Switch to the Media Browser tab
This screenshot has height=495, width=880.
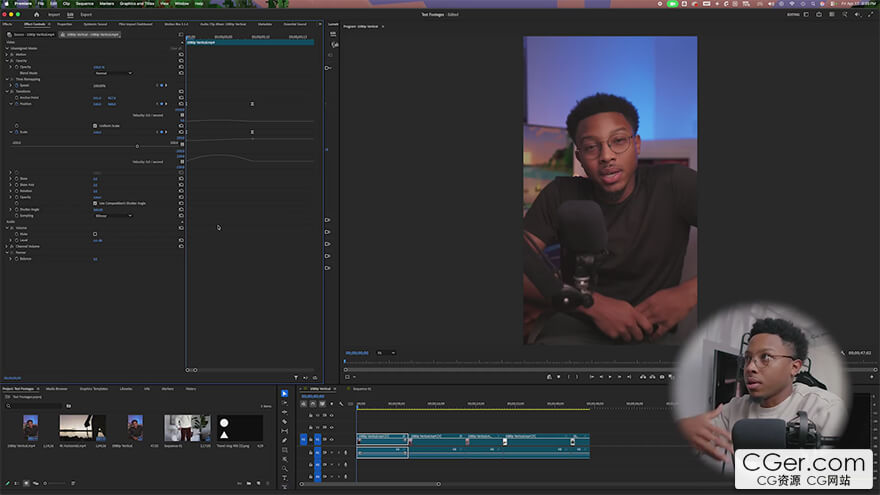(57, 388)
